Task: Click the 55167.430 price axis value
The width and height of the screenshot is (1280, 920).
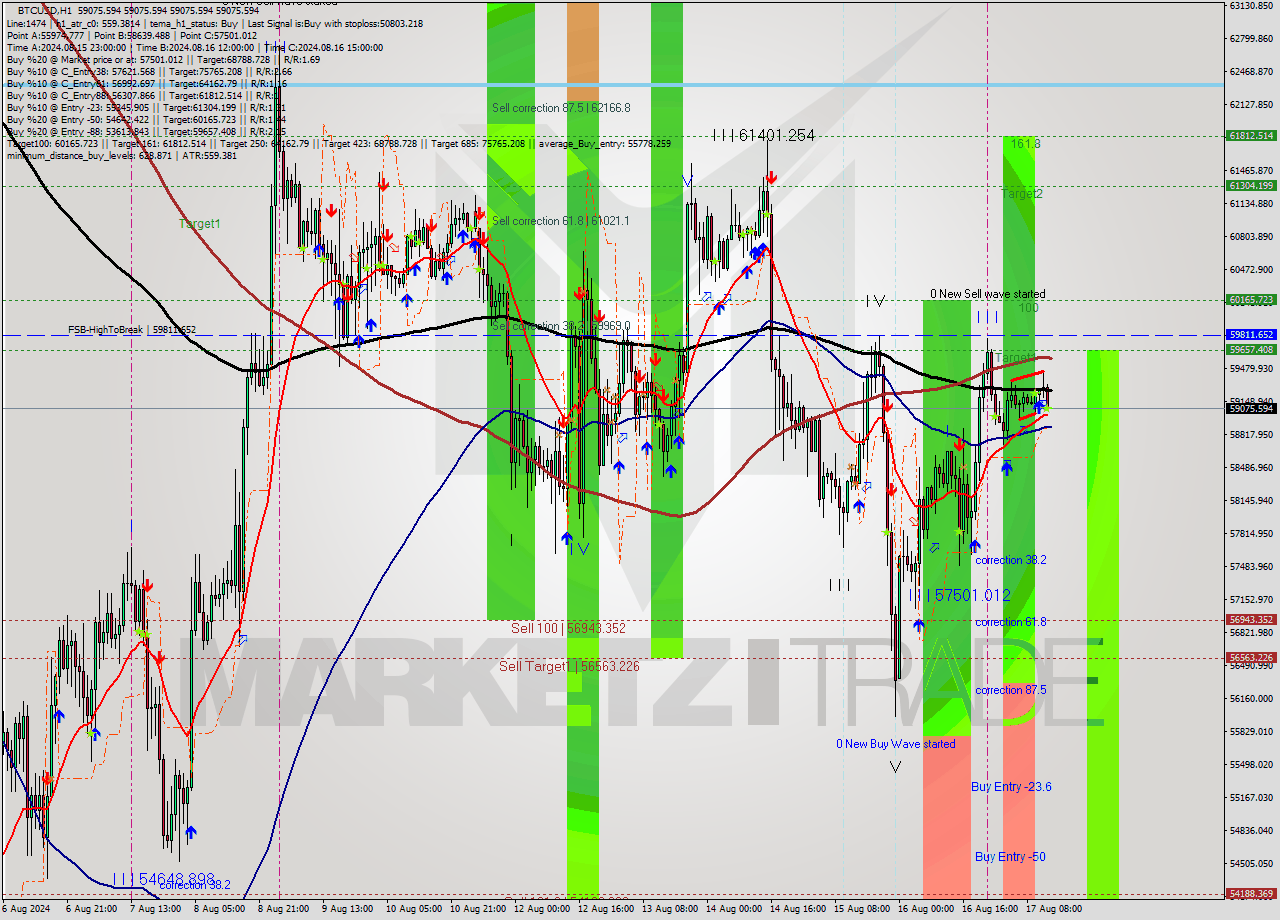Action: point(1251,797)
